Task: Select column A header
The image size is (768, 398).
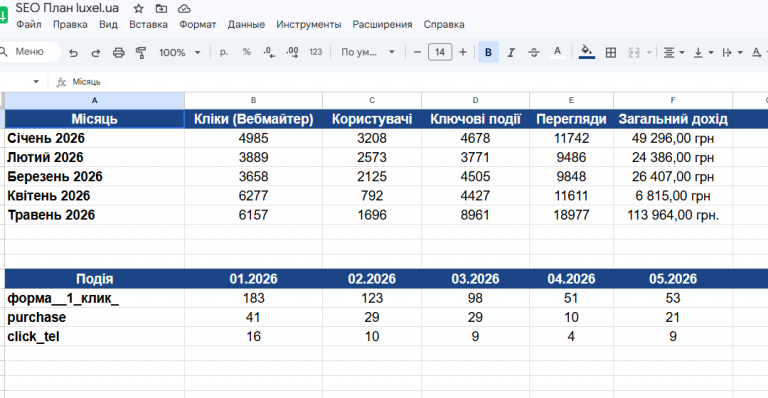Action: (95, 100)
